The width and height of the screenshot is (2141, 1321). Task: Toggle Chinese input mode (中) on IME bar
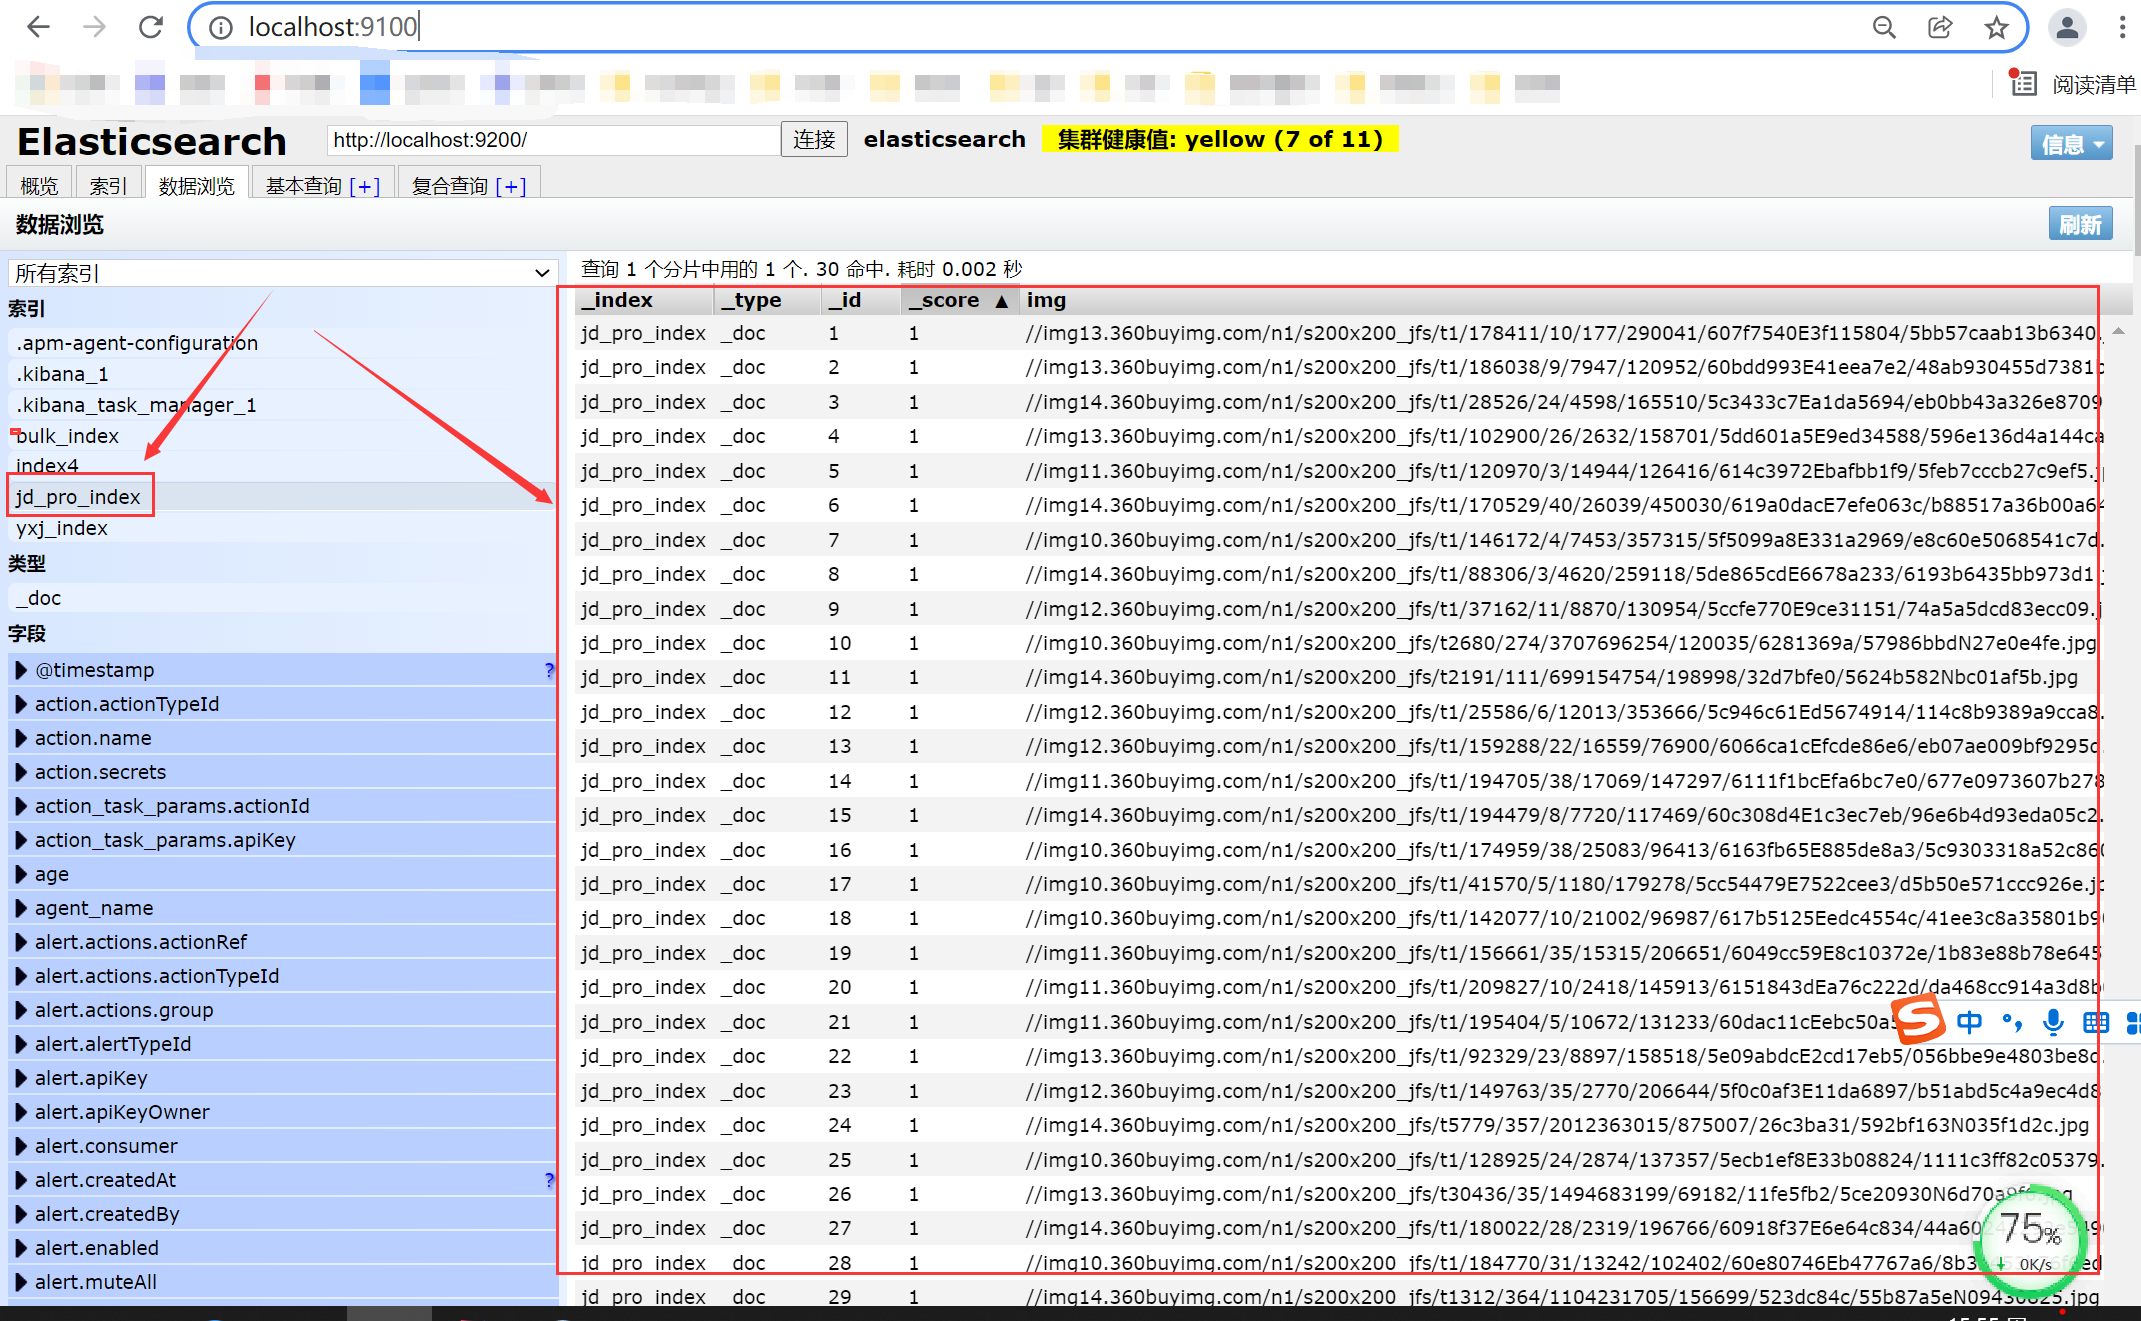coord(1969,1022)
